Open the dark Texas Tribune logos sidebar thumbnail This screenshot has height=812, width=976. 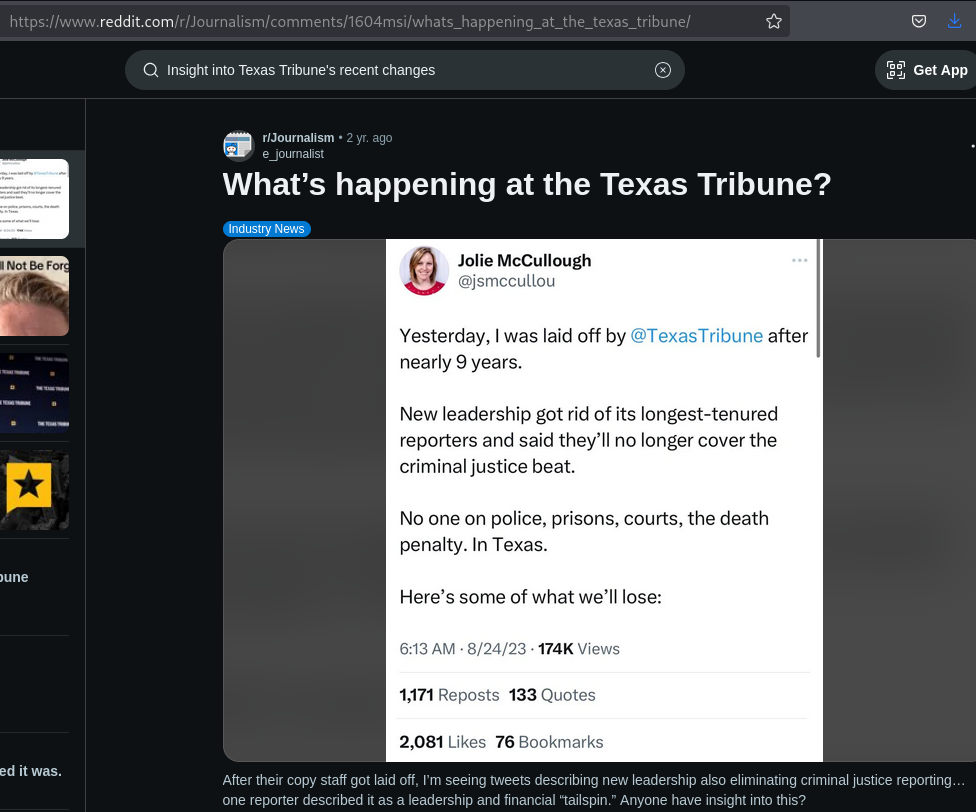(34, 393)
